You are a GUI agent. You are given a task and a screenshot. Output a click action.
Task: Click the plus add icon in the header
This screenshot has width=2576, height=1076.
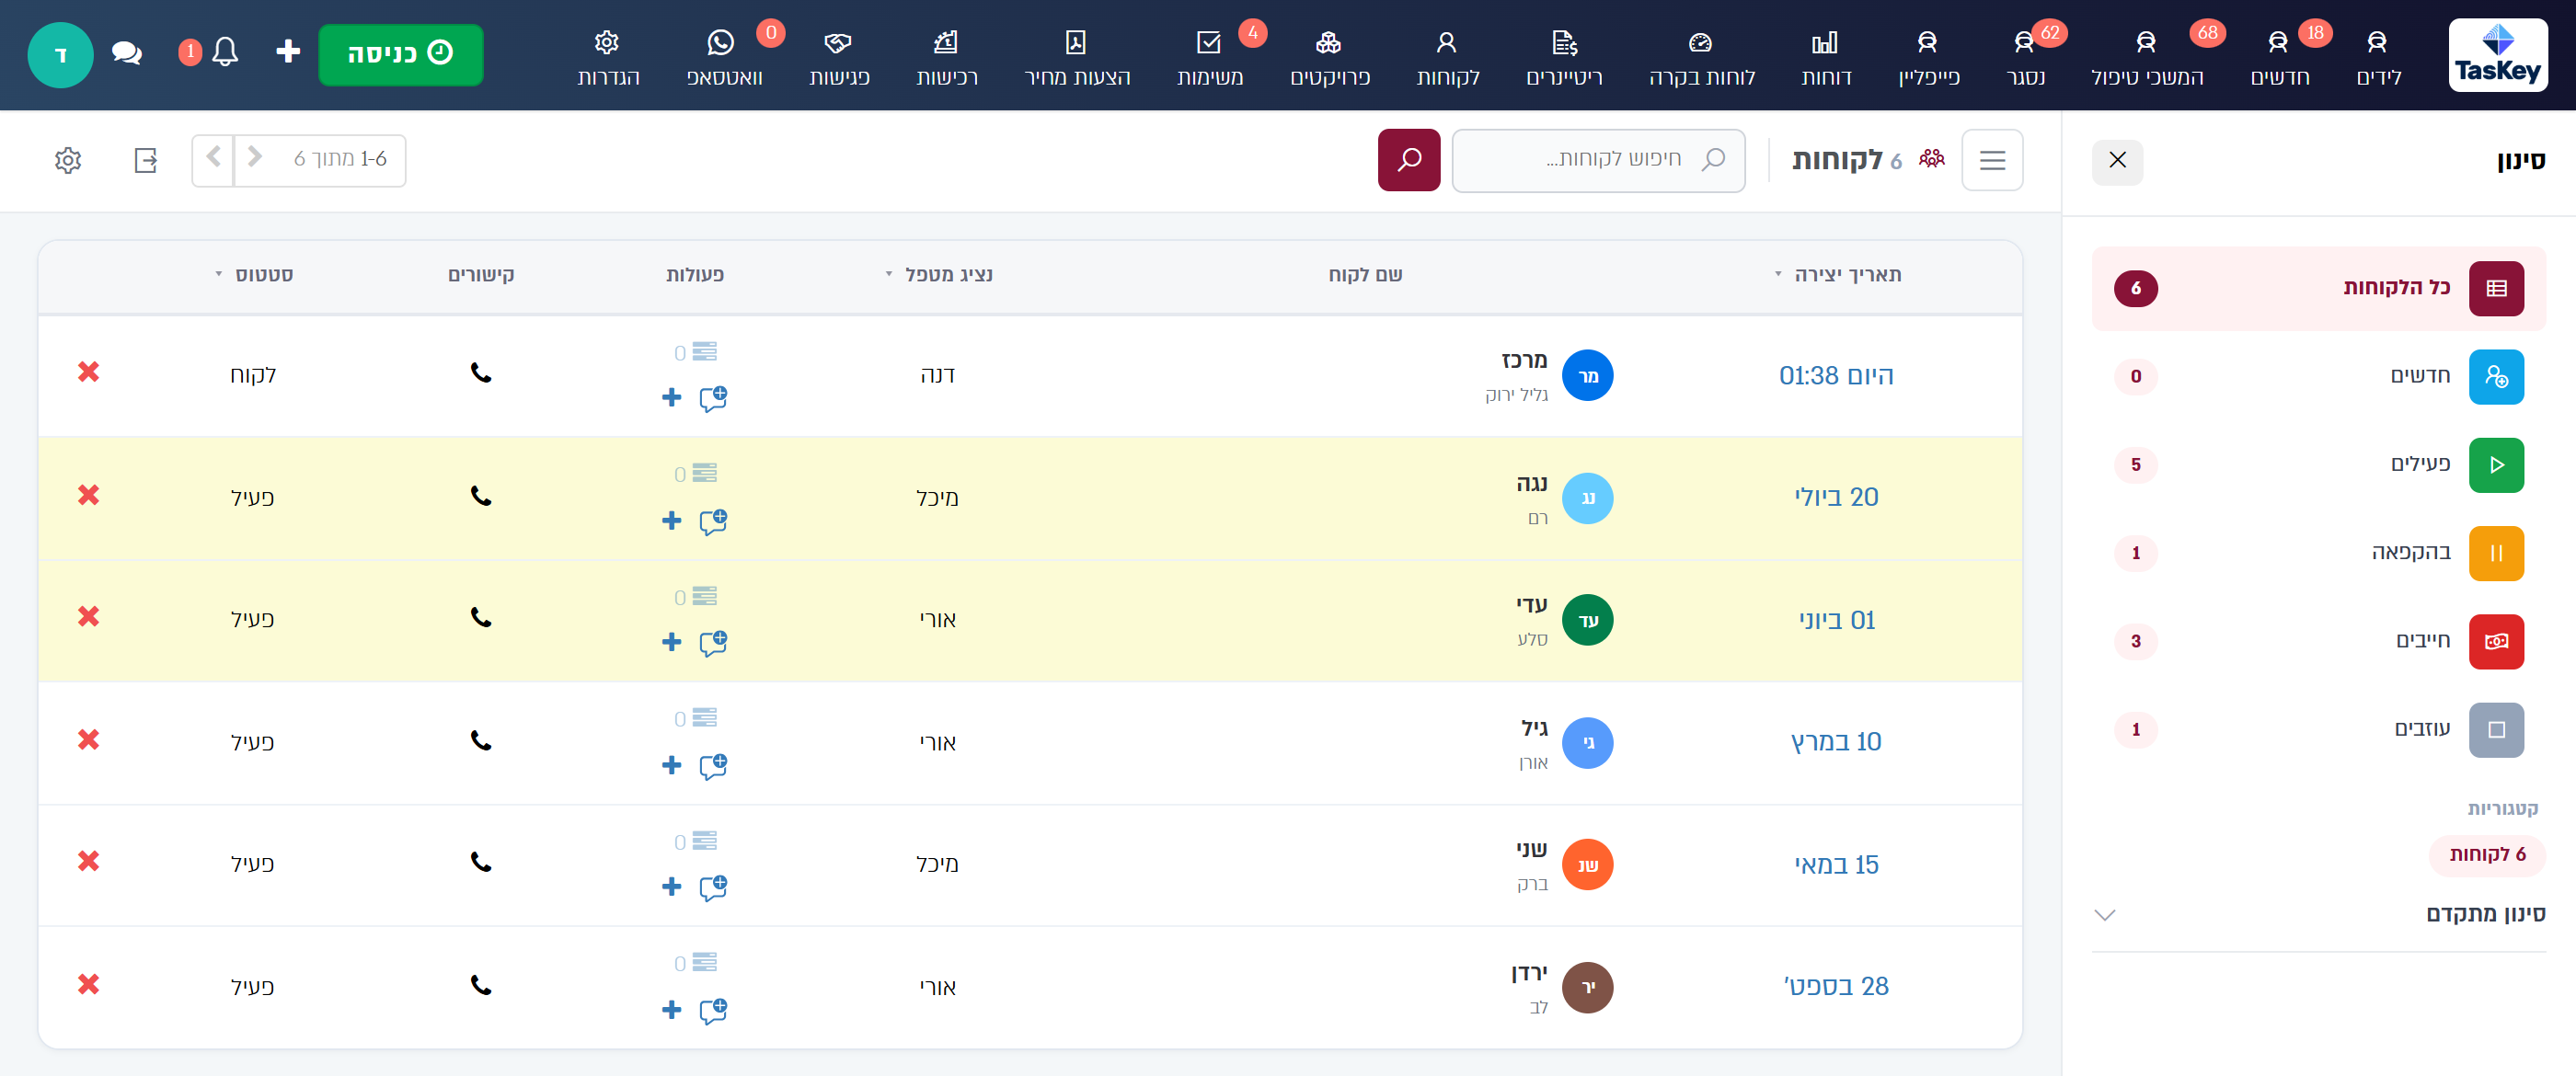coord(288,51)
